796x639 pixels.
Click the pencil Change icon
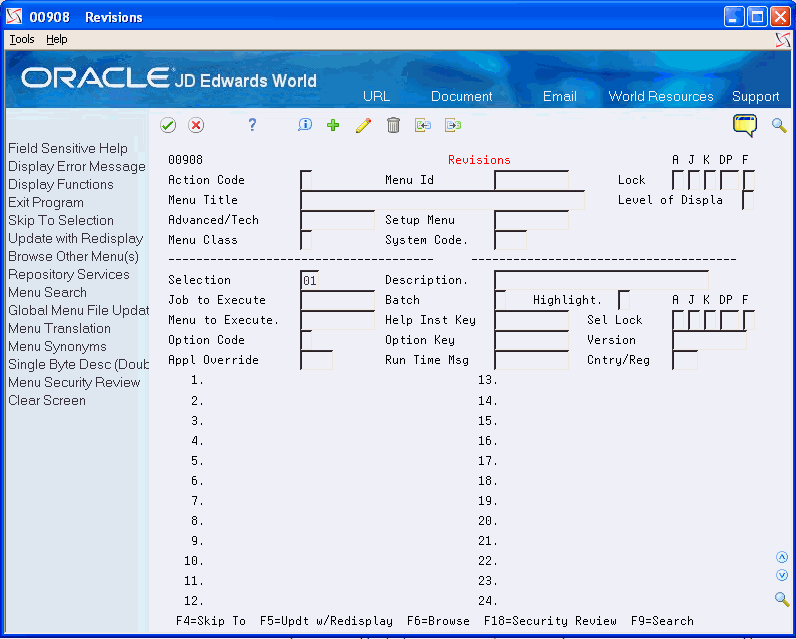tap(363, 125)
